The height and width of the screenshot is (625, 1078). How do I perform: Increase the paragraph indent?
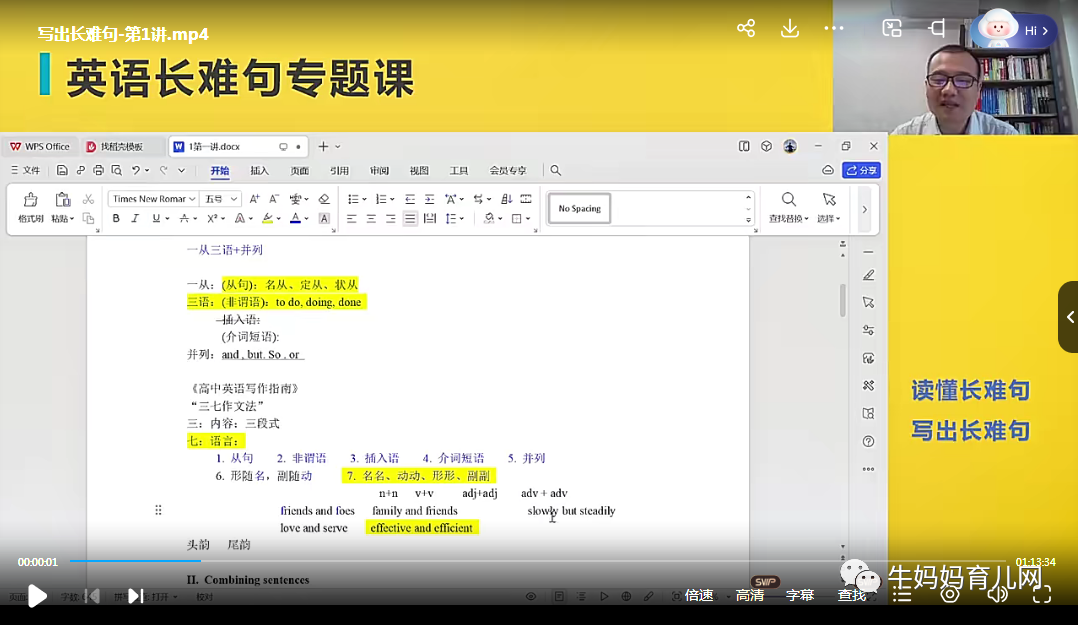pyautogui.click(x=429, y=199)
